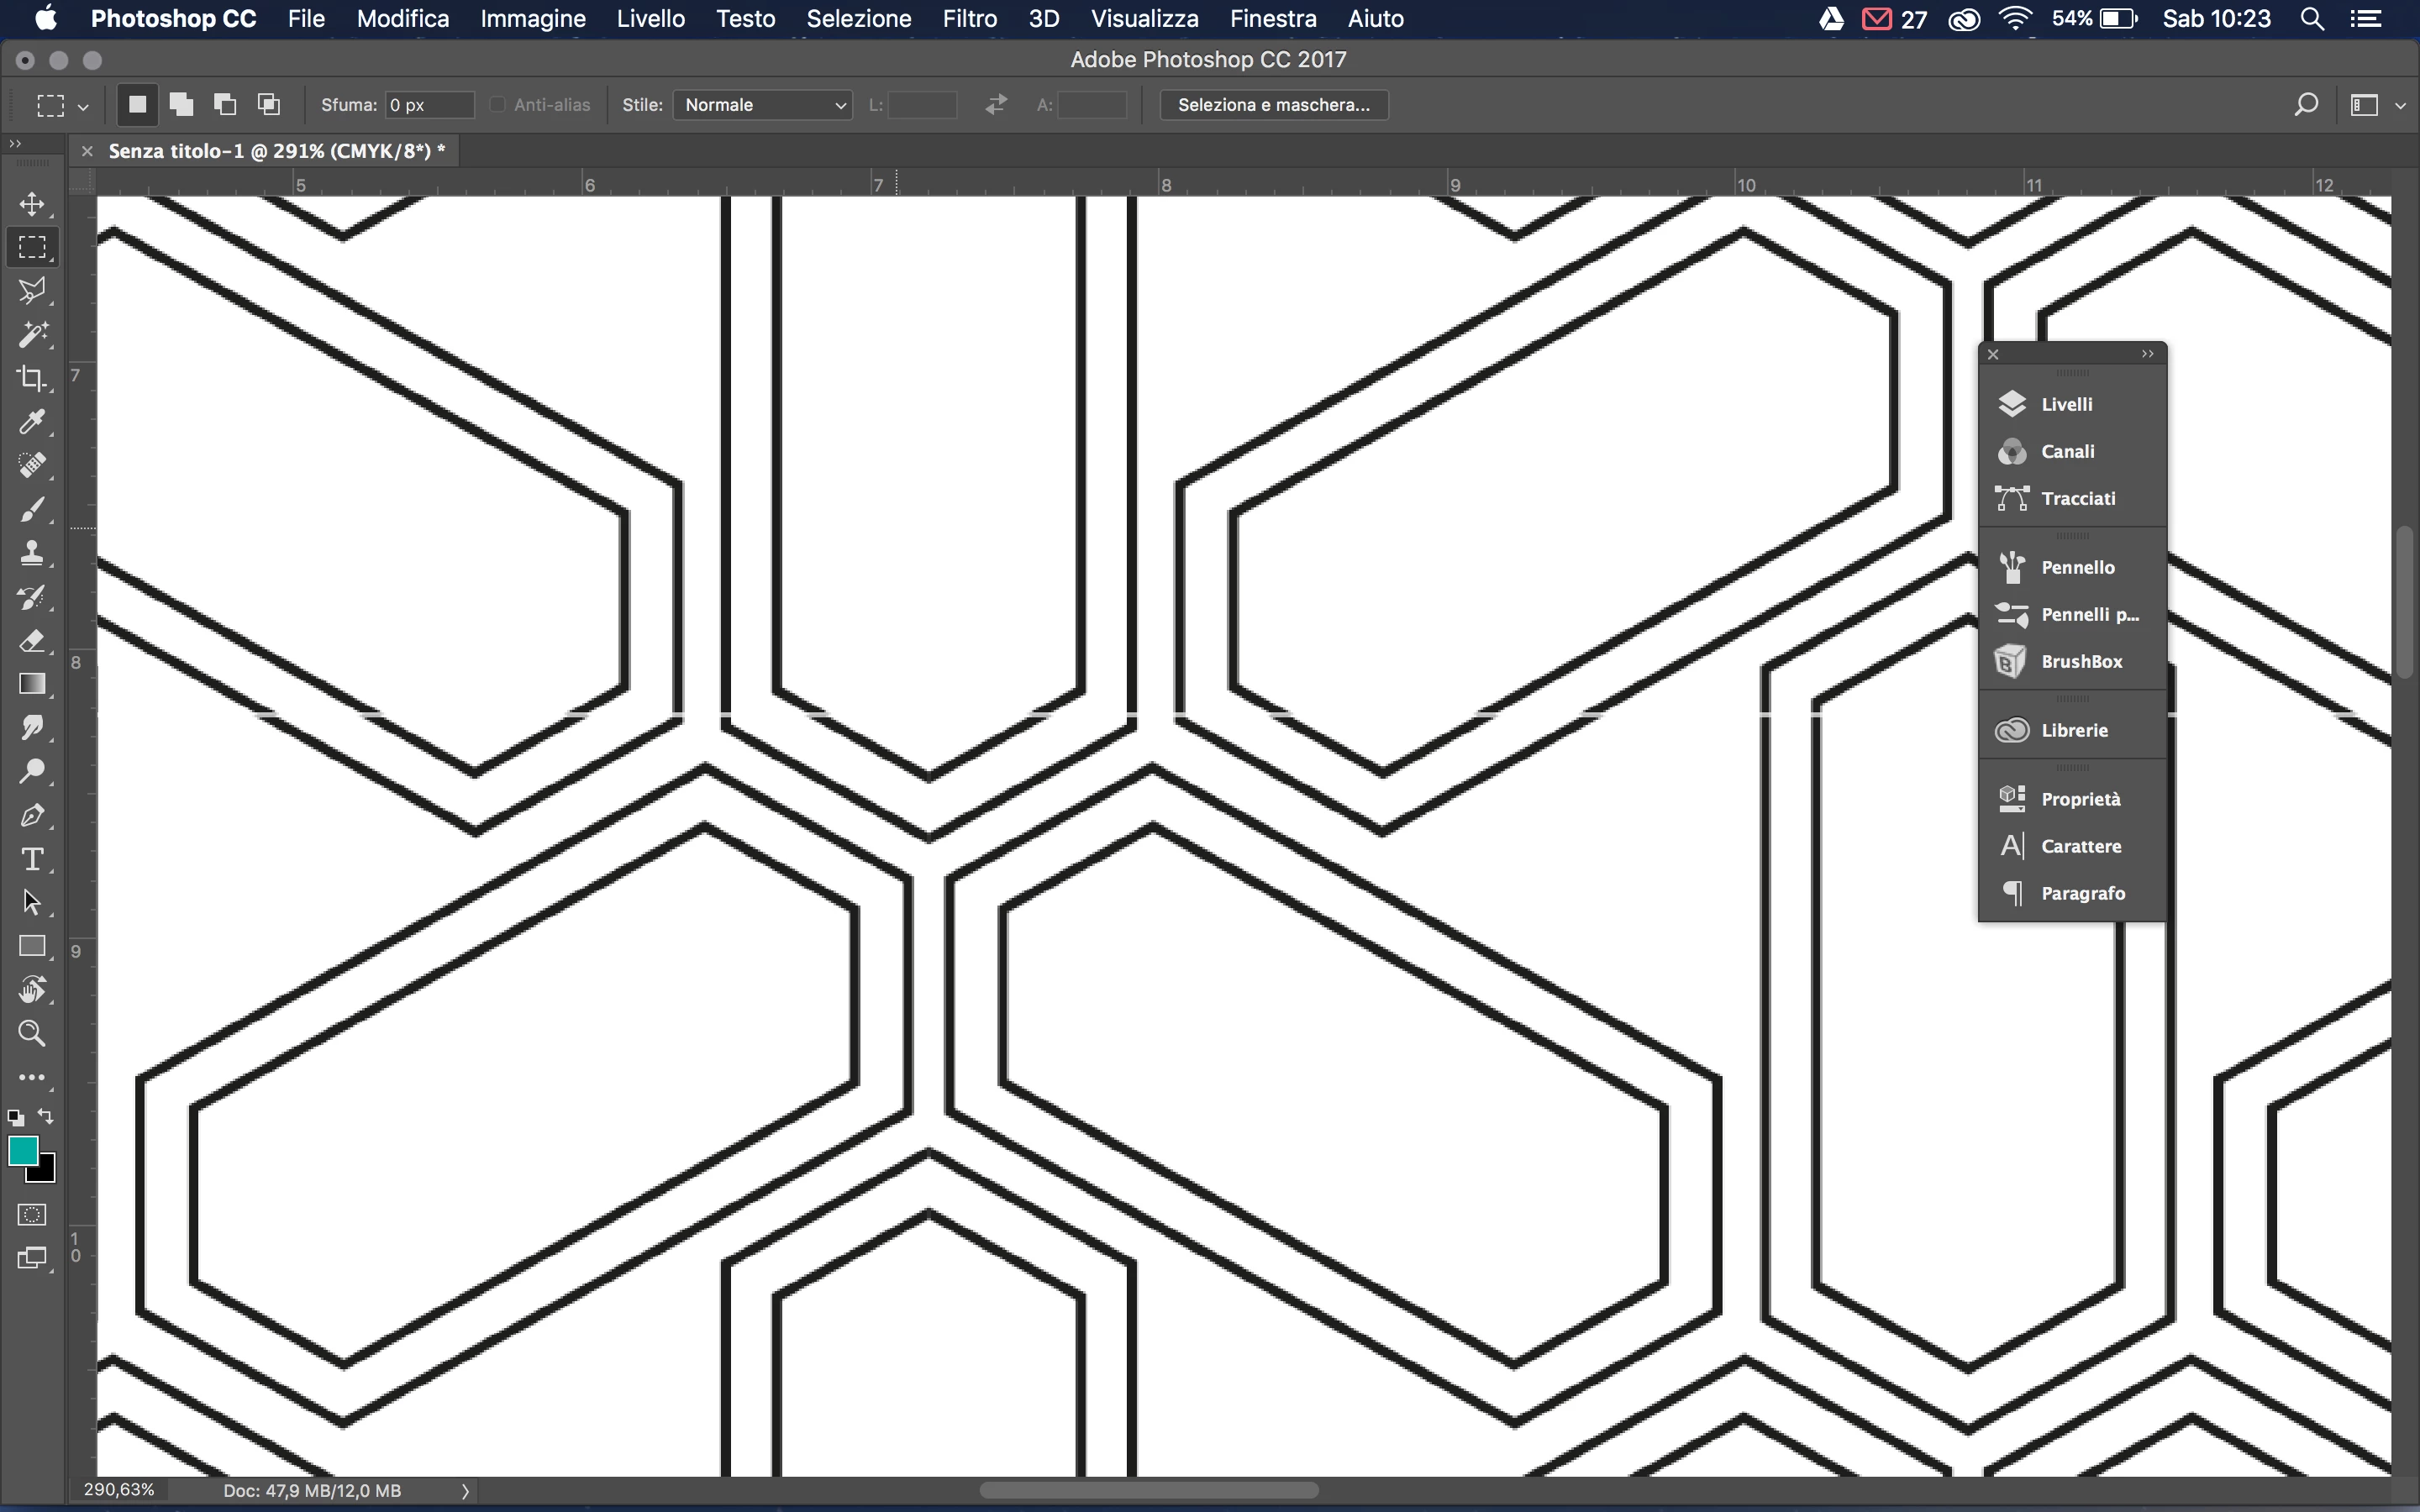Toggle Quick Mask mode

pos(32,1214)
